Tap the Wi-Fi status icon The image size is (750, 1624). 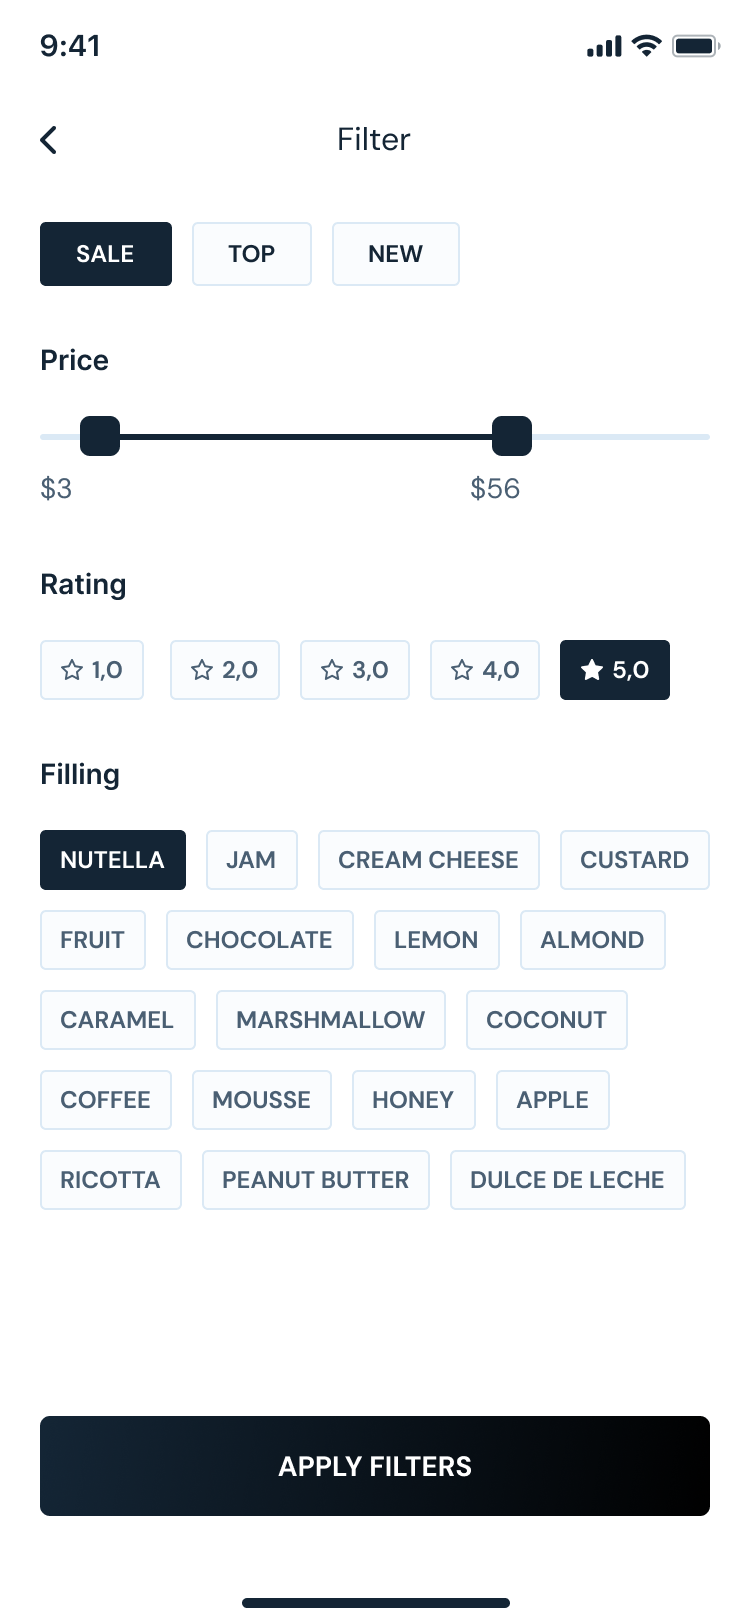click(x=647, y=46)
